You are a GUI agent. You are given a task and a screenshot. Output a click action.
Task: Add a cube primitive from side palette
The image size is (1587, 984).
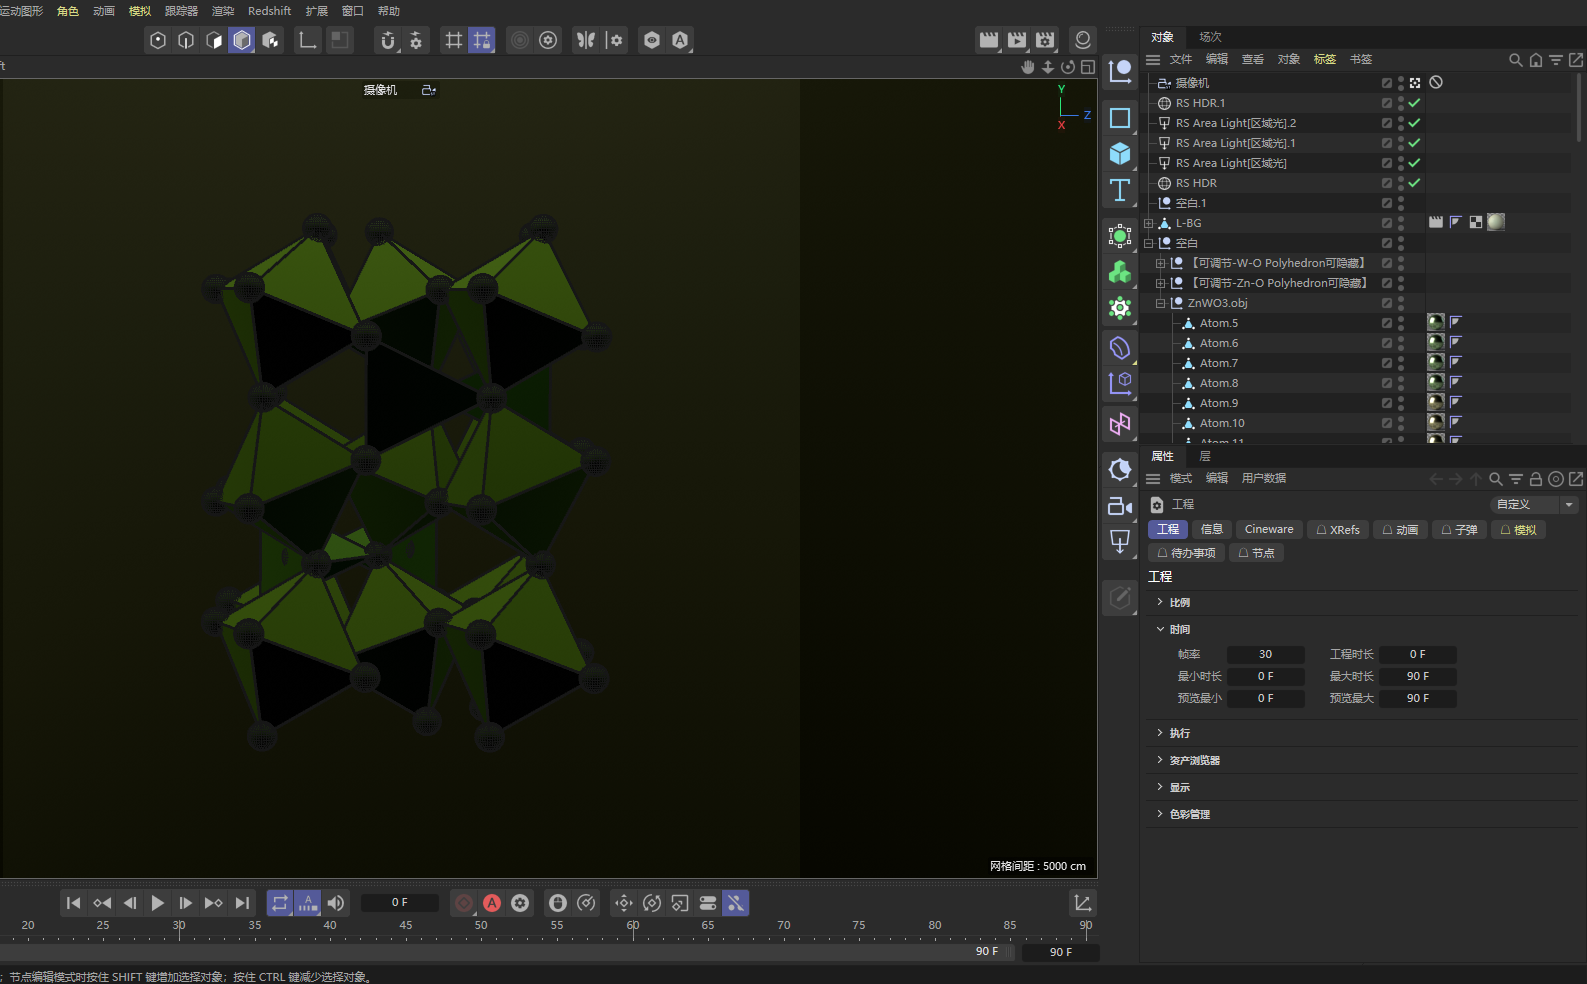coord(1120,153)
